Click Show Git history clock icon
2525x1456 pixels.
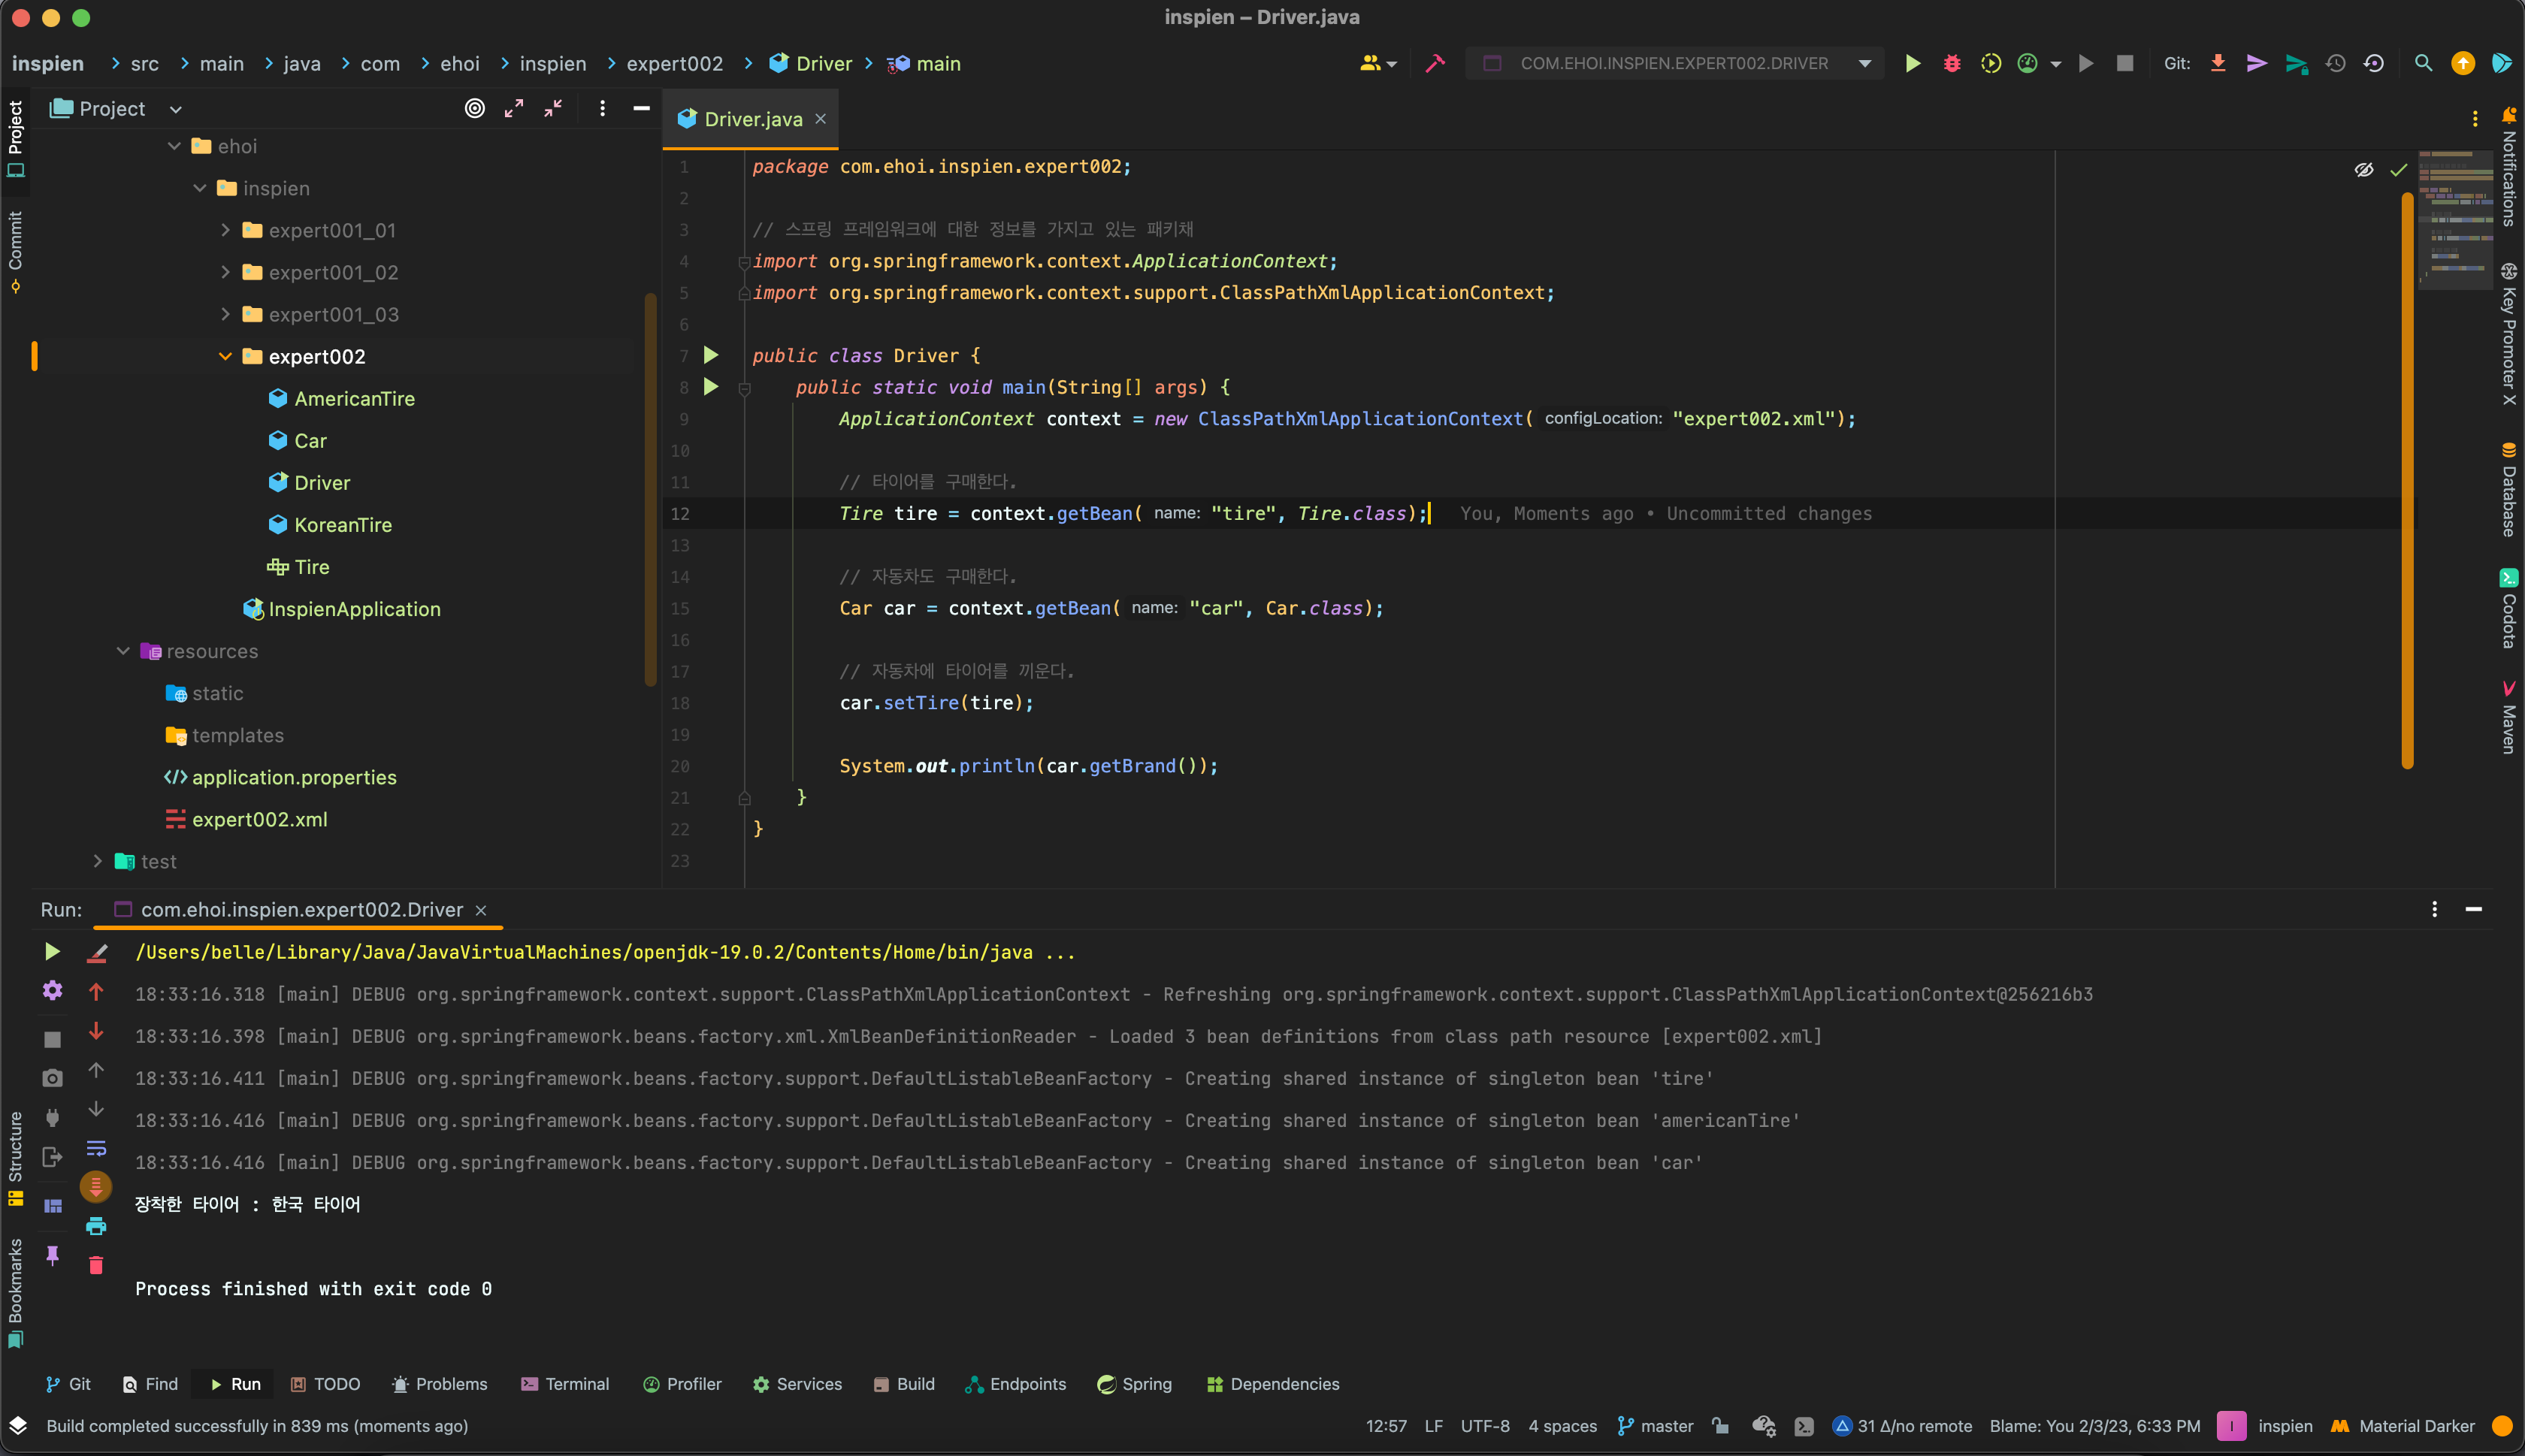click(x=2335, y=63)
